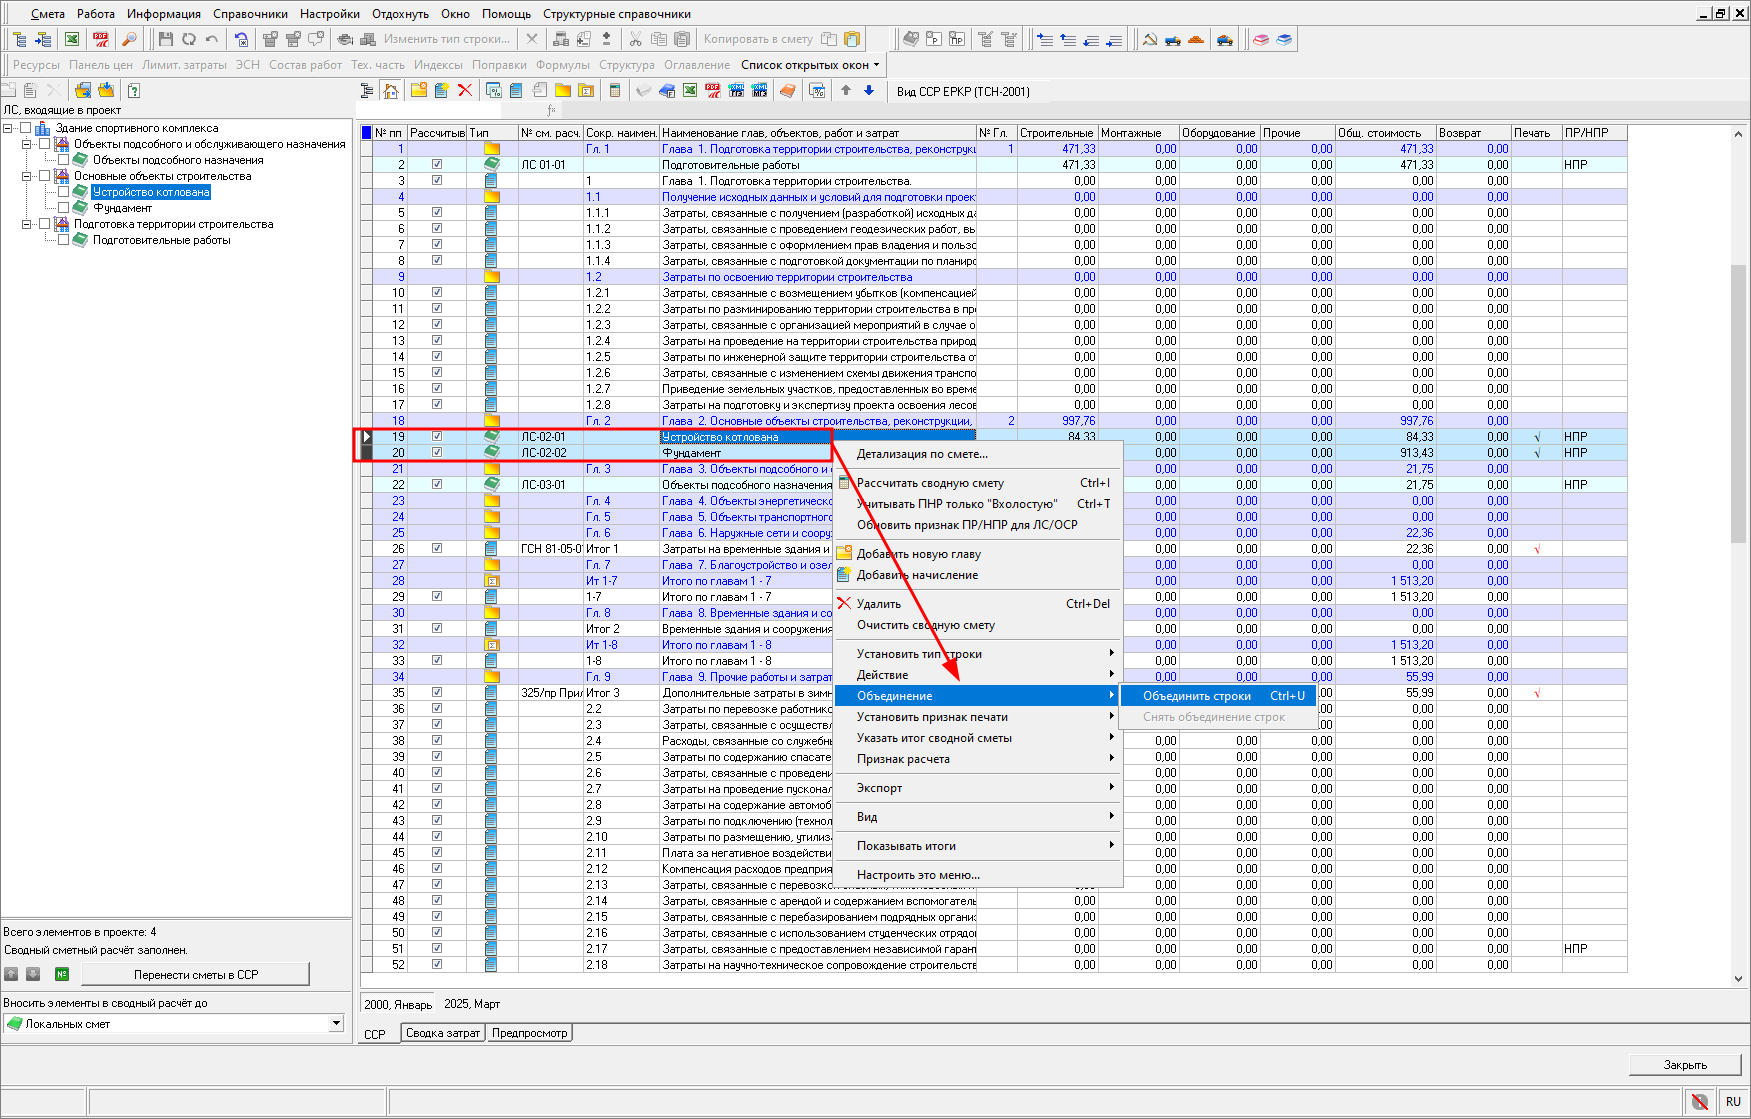Click the magnifier search icon
The height and width of the screenshot is (1119, 1751).
(x=129, y=39)
